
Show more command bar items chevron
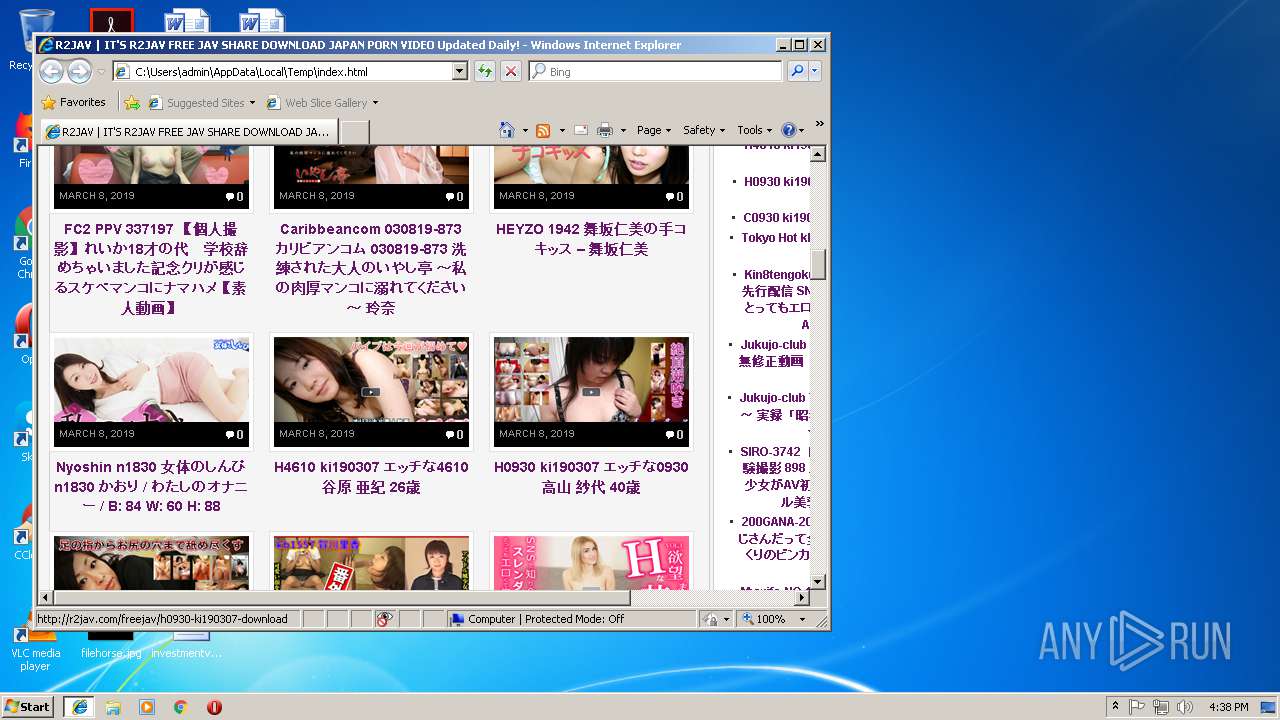click(819, 124)
